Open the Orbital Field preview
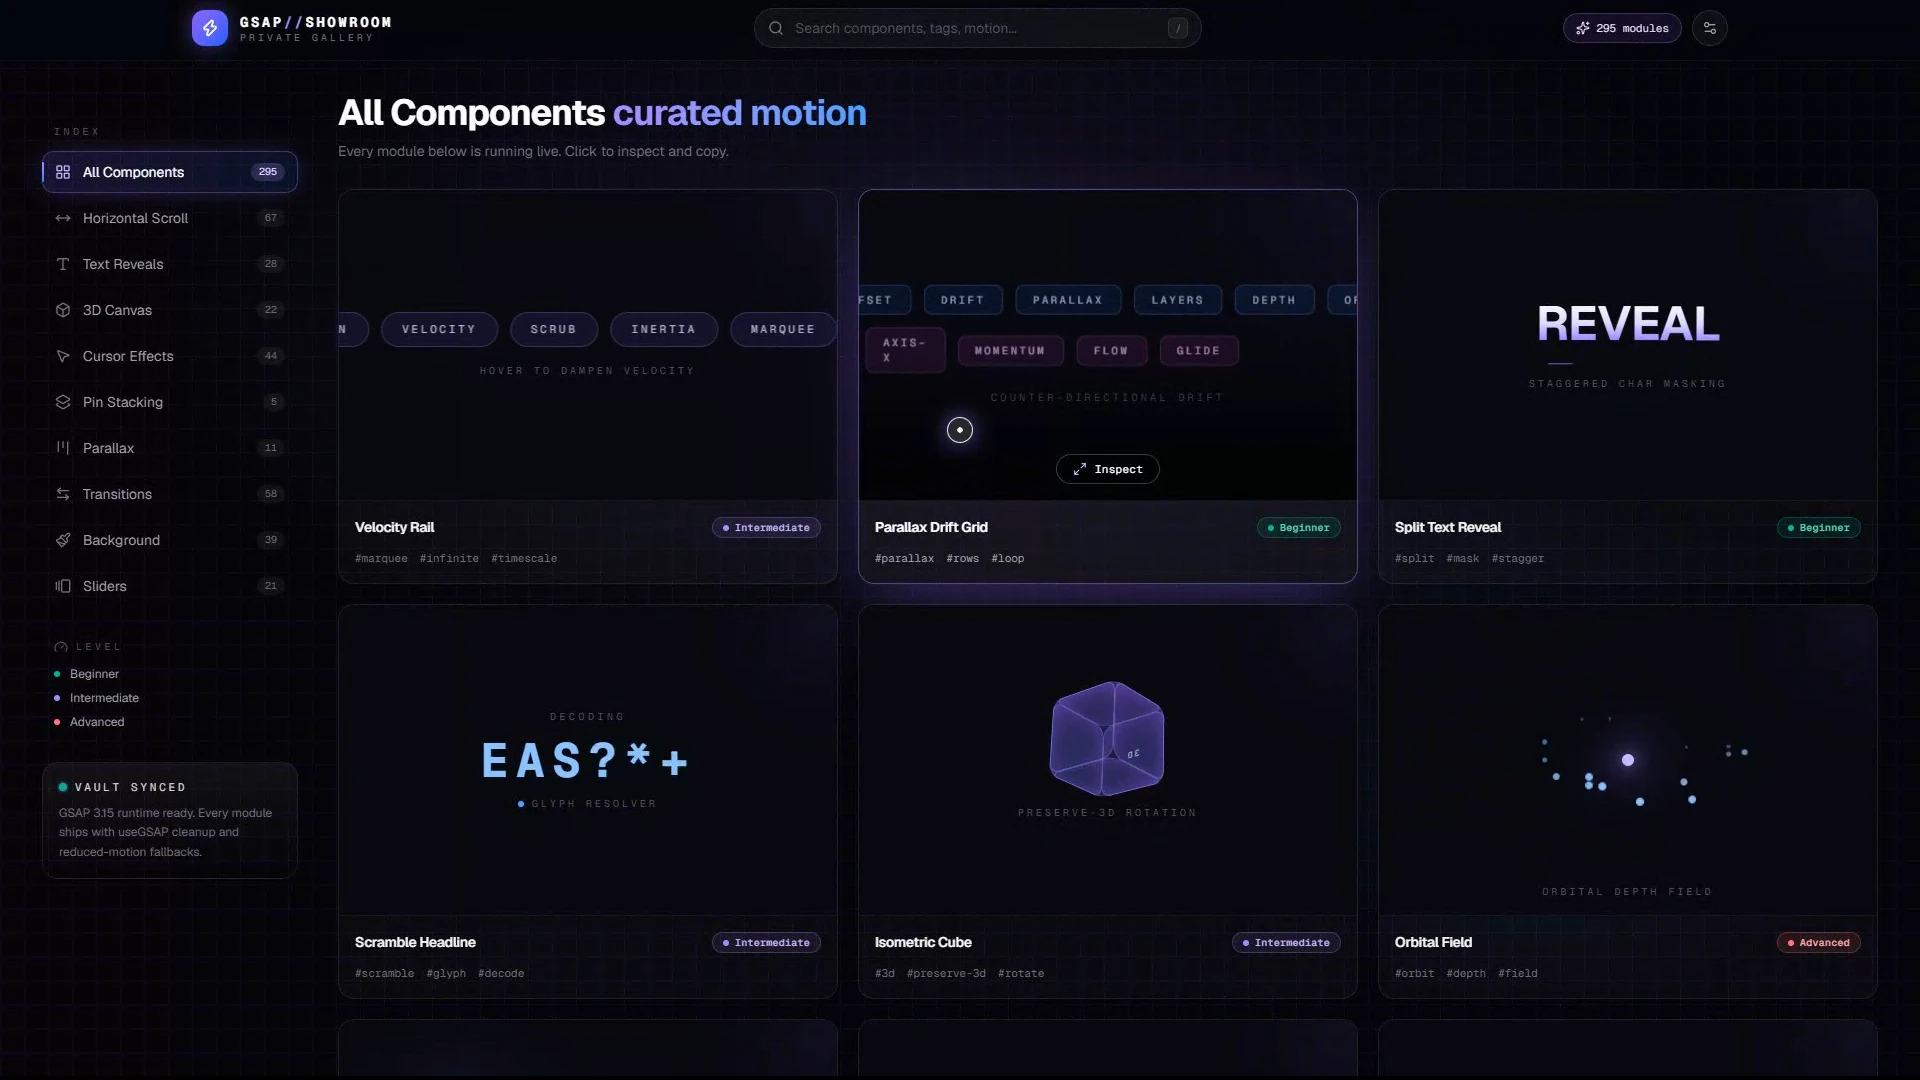Viewport: 1920px width, 1080px height. click(x=1627, y=760)
